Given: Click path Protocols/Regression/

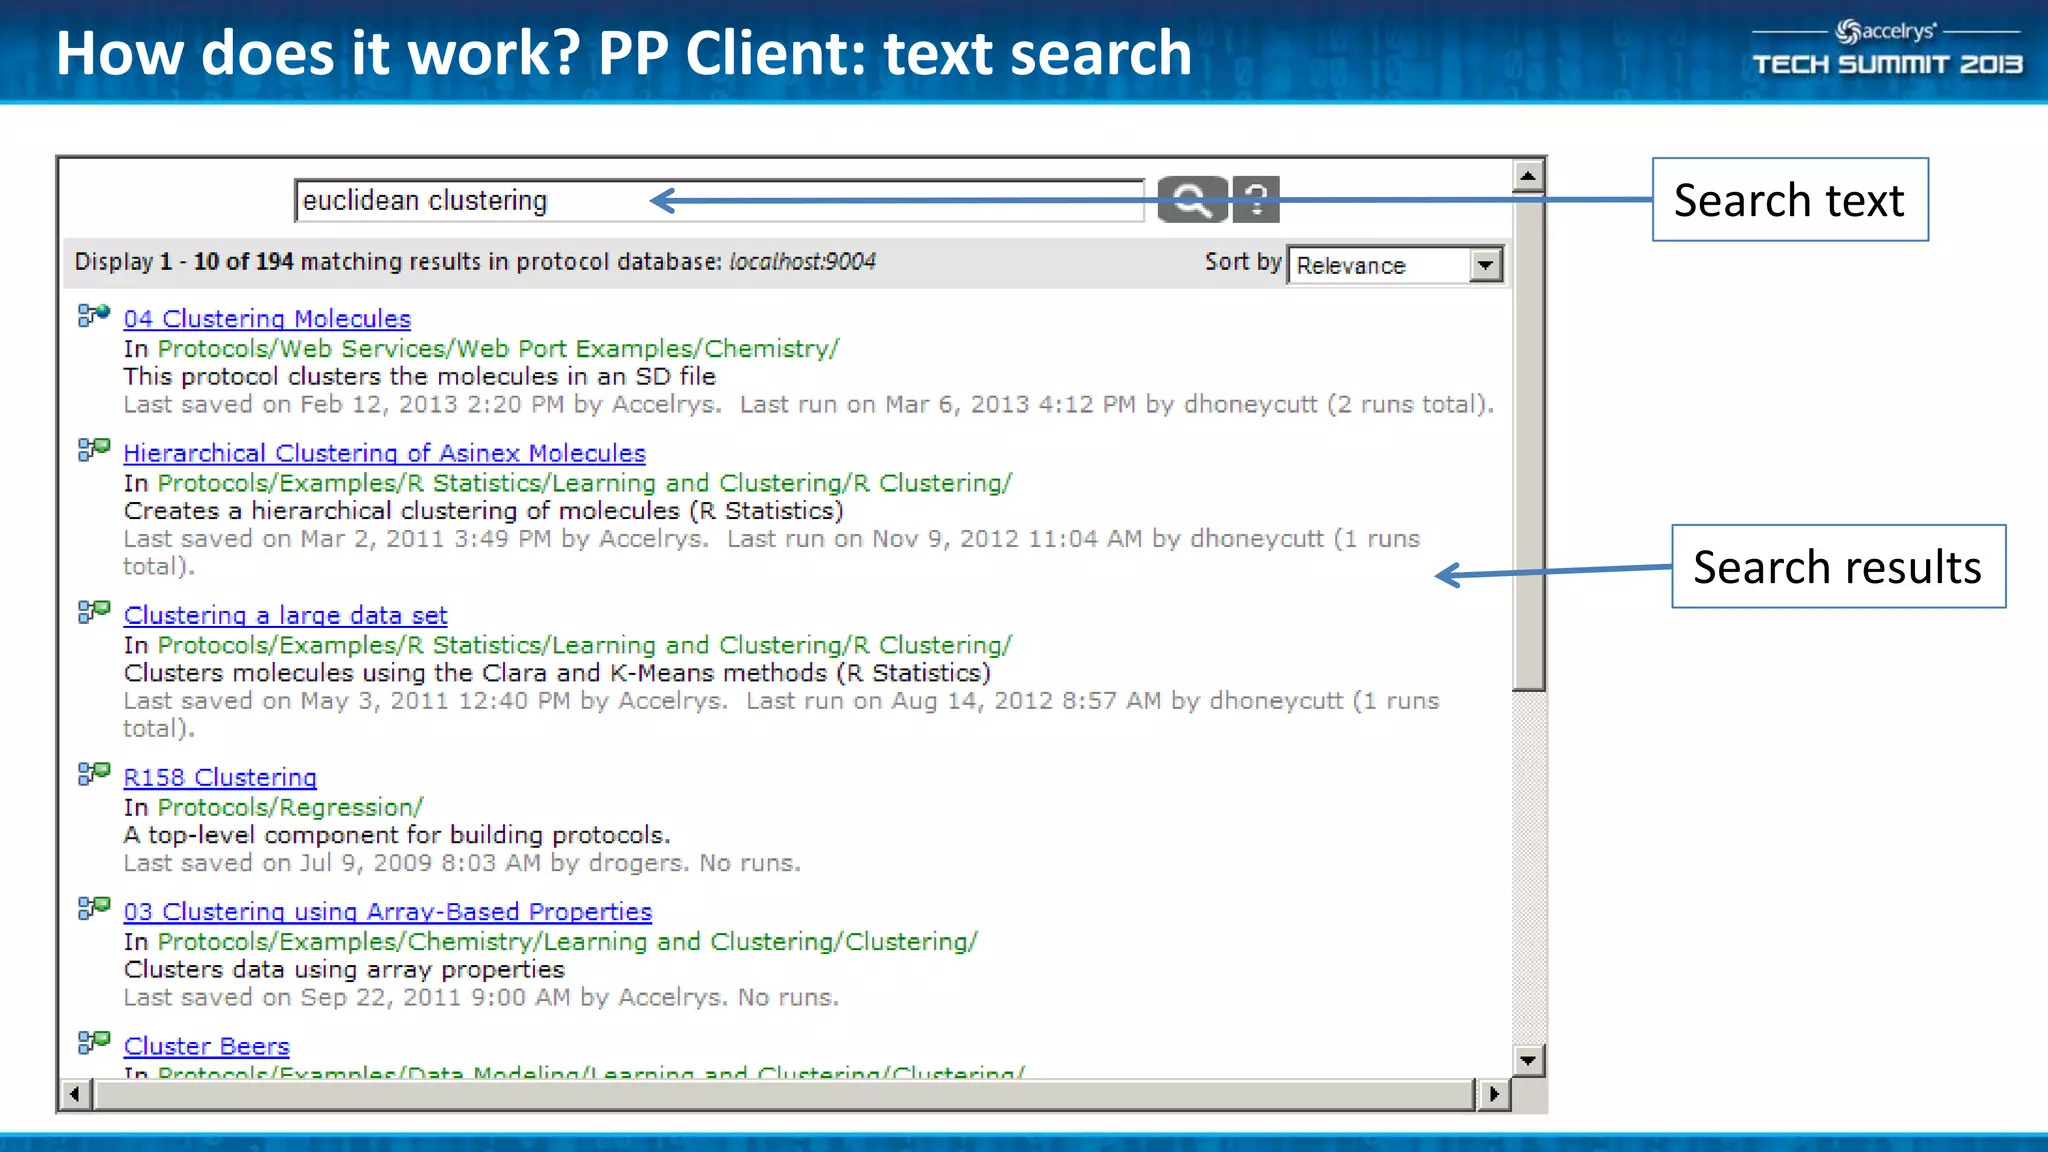Looking at the screenshot, I should pos(290,807).
